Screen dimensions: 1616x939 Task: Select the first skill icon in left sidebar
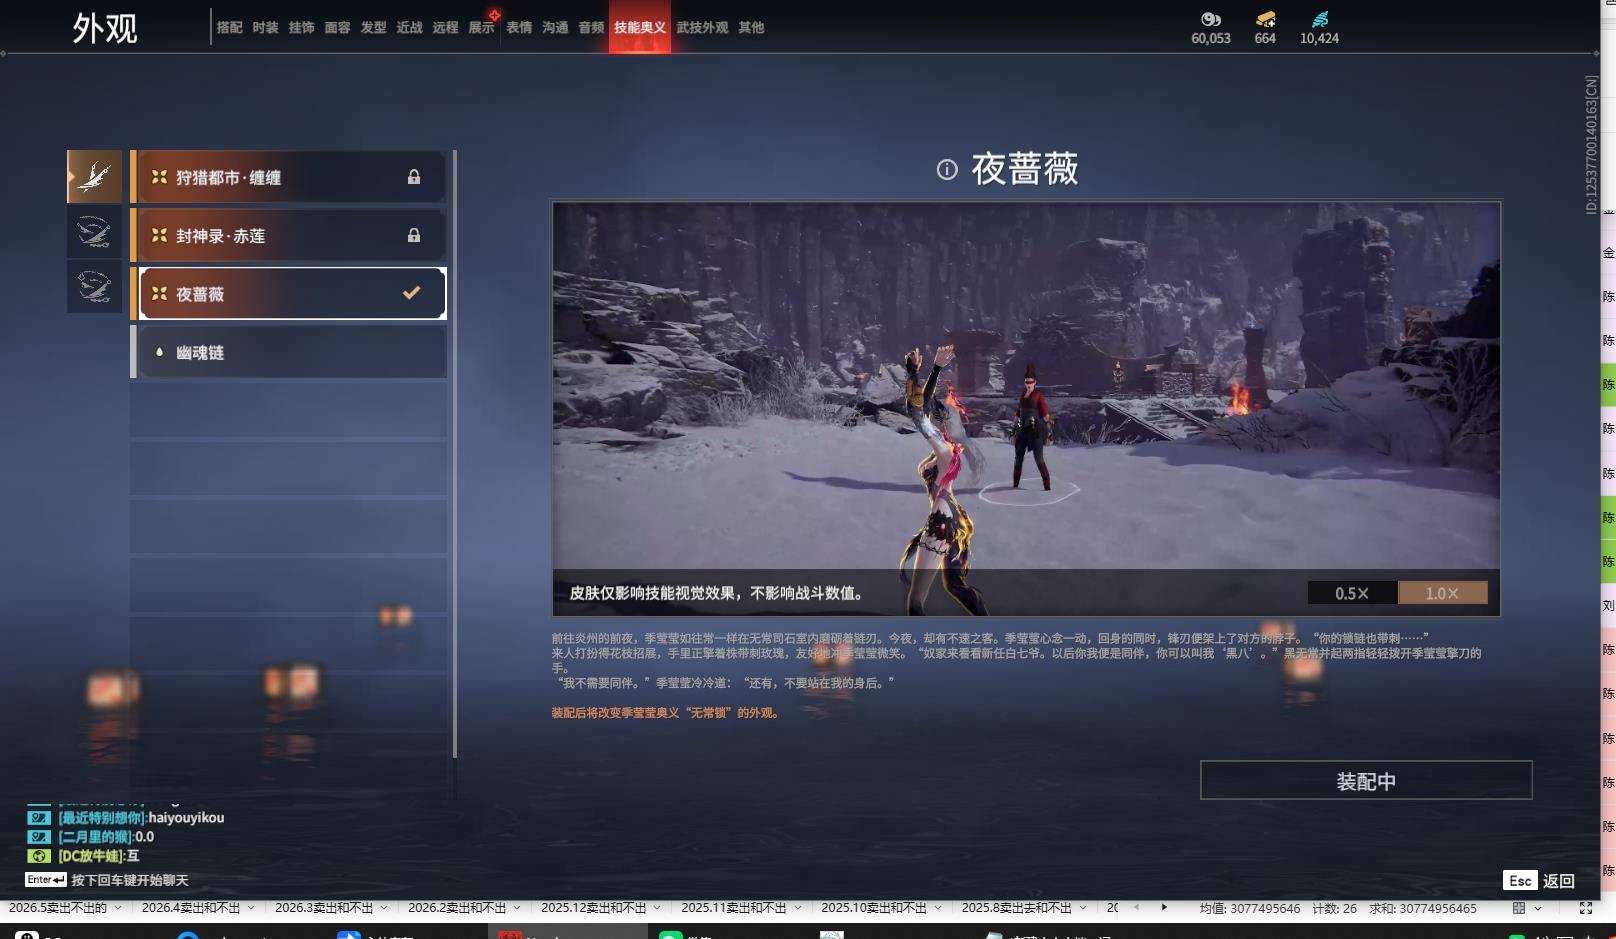click(95, 177)
